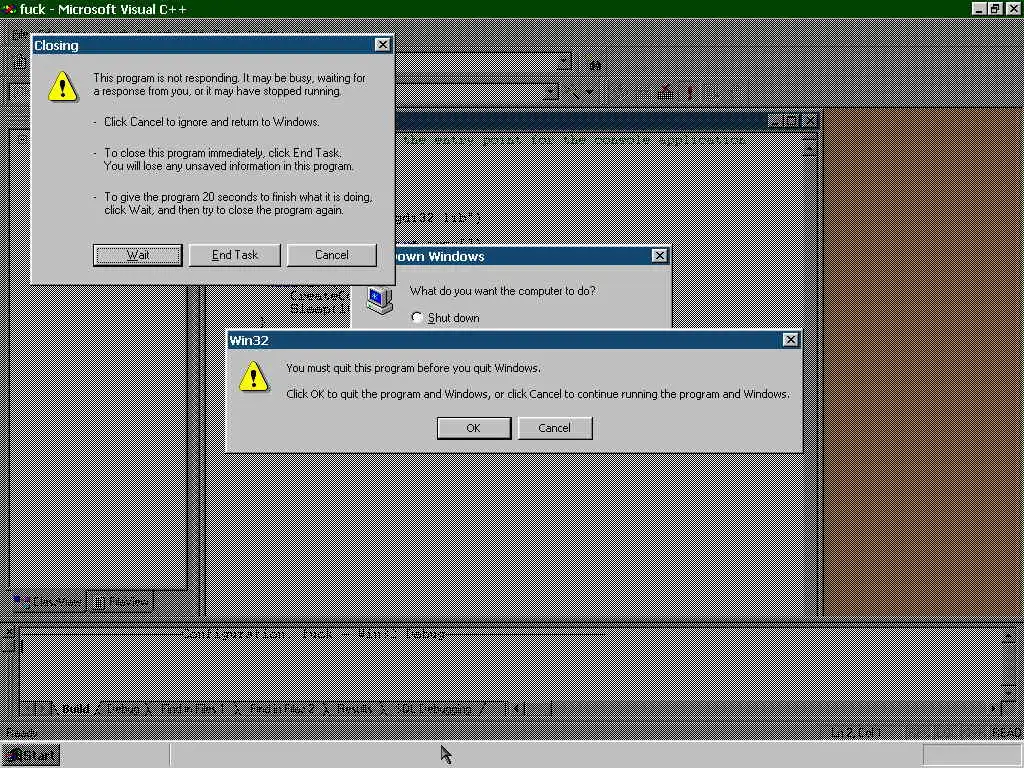Click the output tab scroll-right arrow
Viewport: 1024px width, 768px height.
click(43, 708)
